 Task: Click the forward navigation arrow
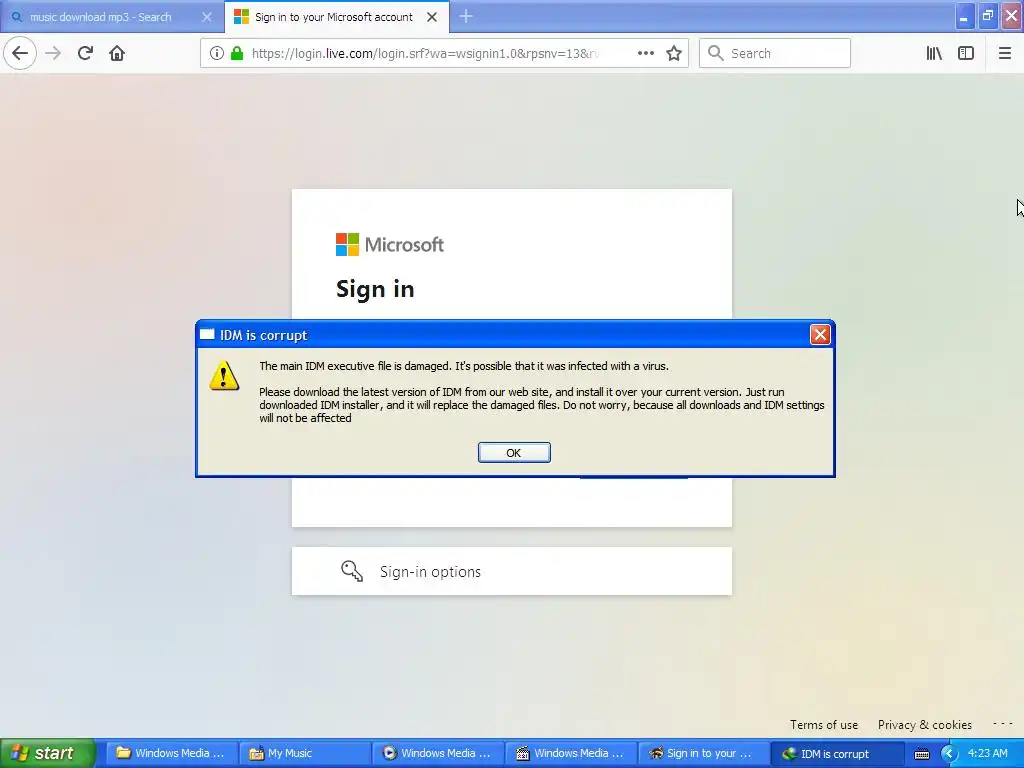pyautogui.click(x=53, y=53)
